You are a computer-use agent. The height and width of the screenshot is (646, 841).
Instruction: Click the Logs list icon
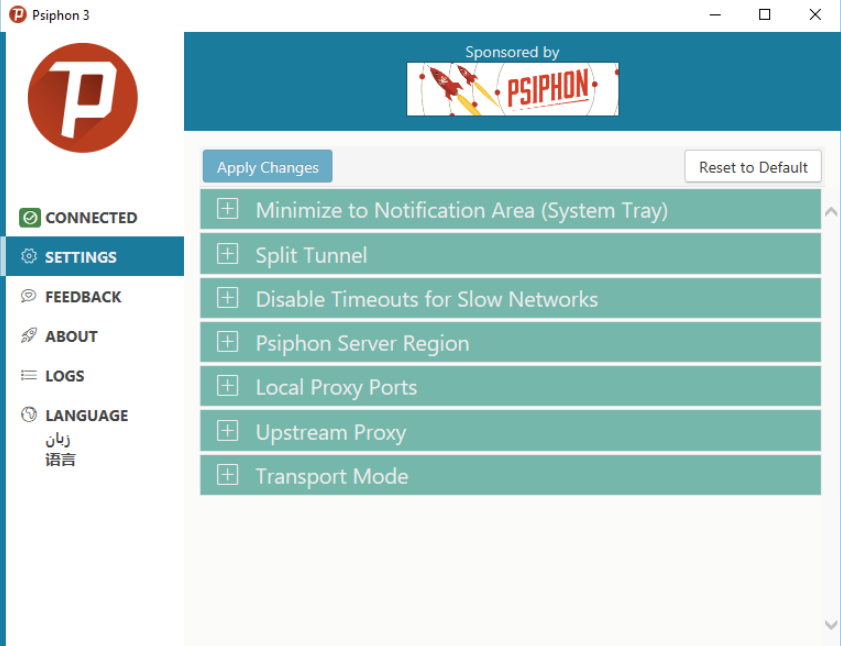click(29, 376)
